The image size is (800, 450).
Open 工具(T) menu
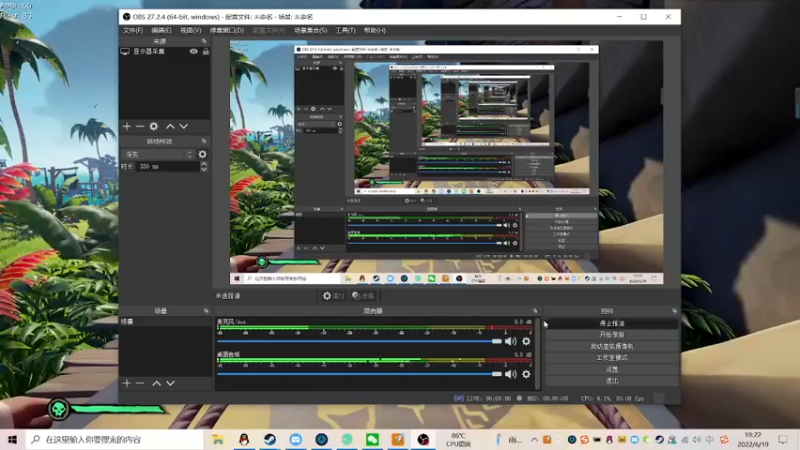tap(345, 31)
